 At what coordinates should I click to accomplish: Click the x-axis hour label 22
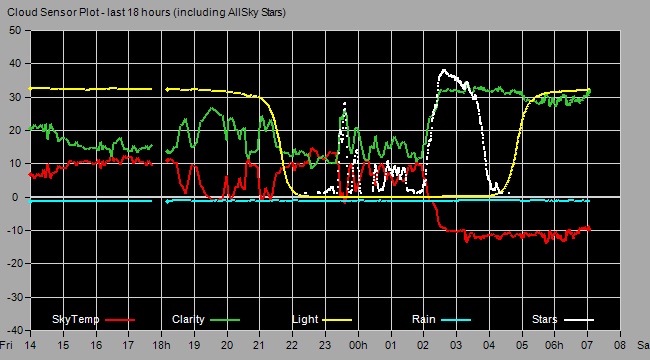(292, 345)
